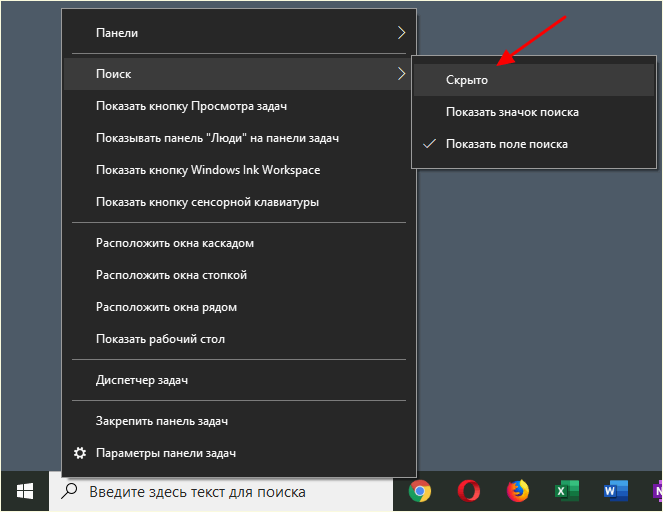This screenshot has height=512, width=663.
Task: Click the gear icon beside Параметры панели задач
Action: point(80,453)
